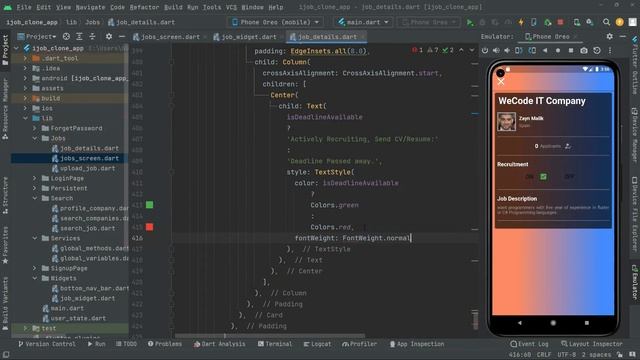Stop the running app with red square
Image resolution: width=640 pixels, height=360 pixels.
point(560,22)
